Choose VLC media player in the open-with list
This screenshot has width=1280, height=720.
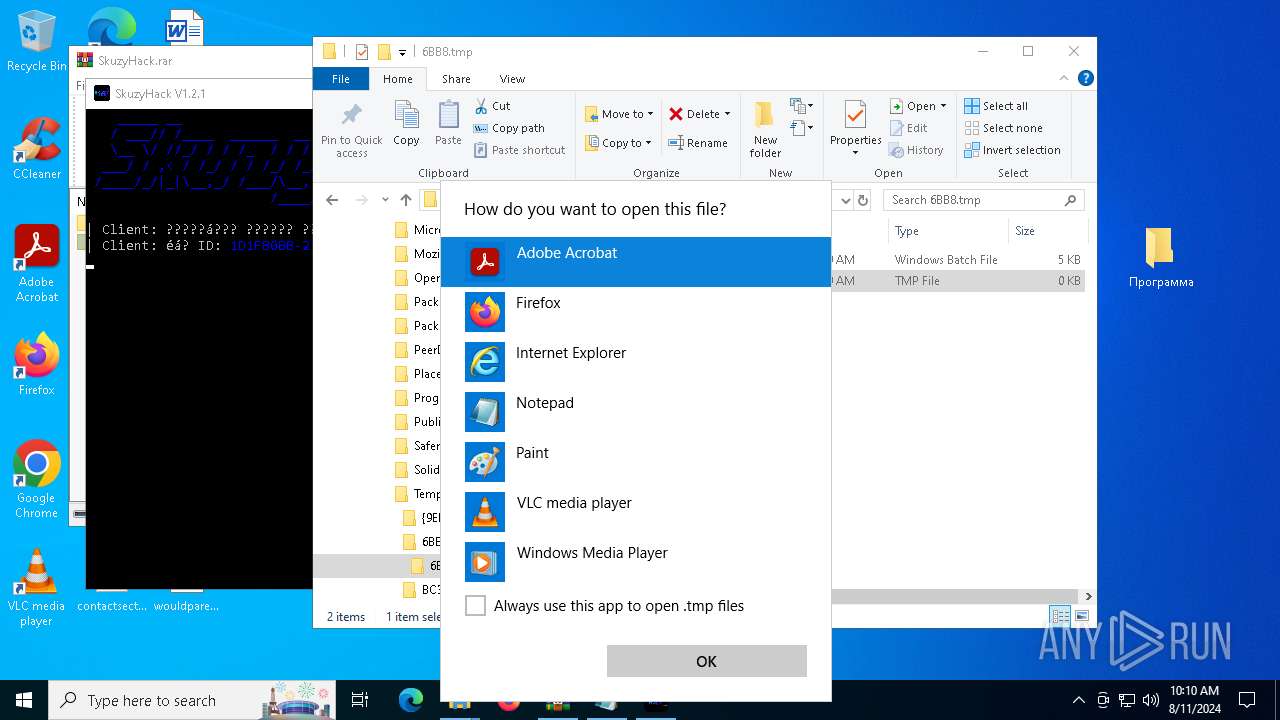click(x=636, y=512)
